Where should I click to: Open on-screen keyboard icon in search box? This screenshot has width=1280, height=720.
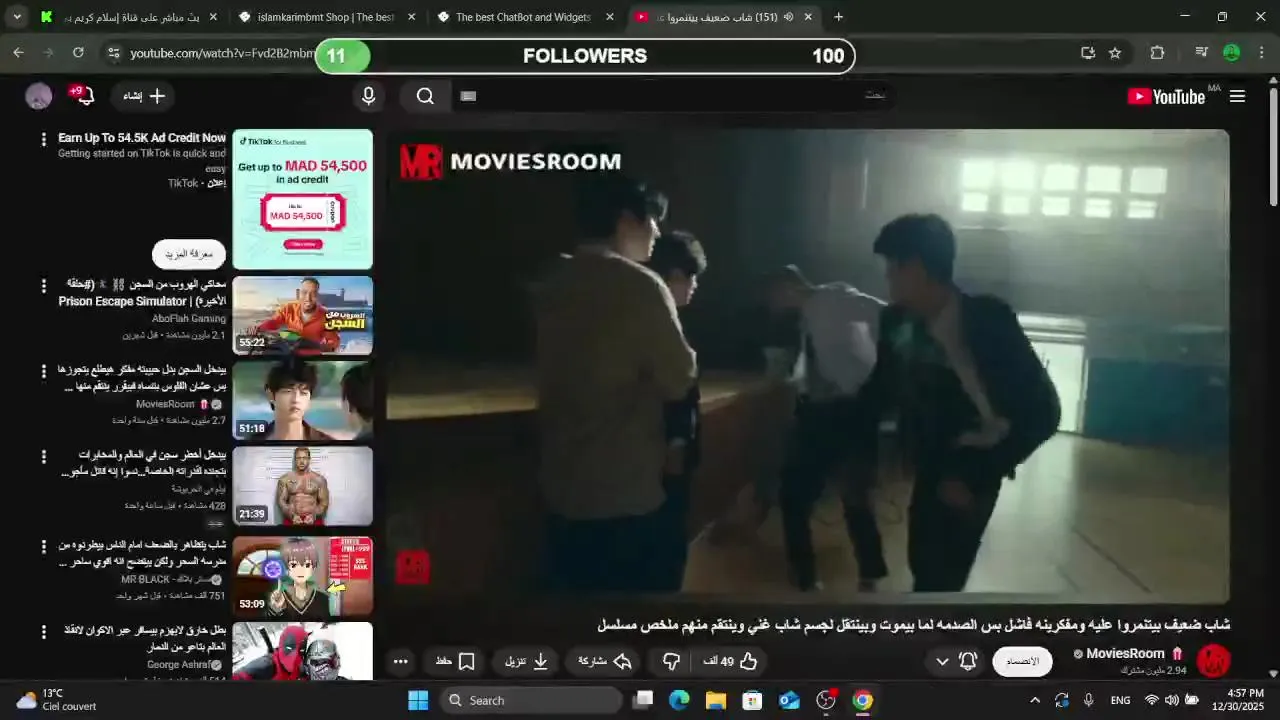point(468,96)
